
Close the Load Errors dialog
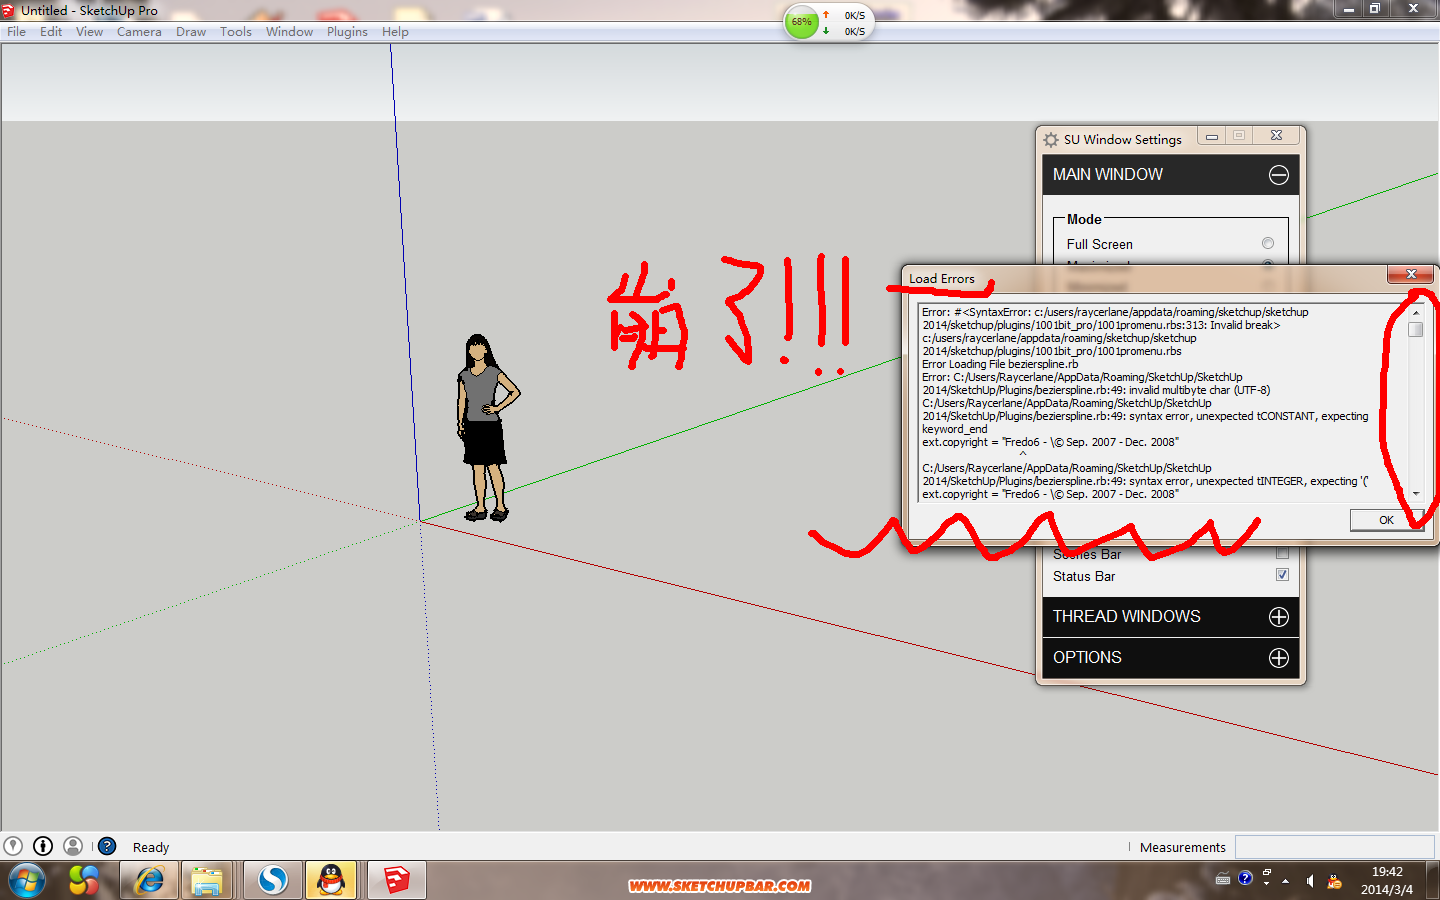click(1411, 274)
